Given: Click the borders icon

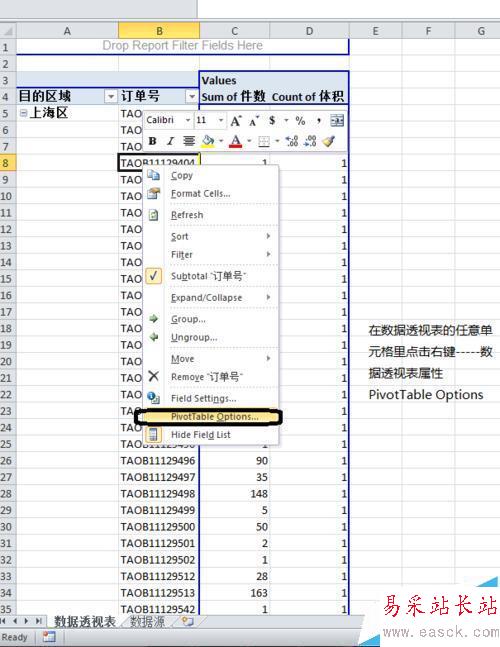Looking at the screenshot, I should [x=264, y=142].
